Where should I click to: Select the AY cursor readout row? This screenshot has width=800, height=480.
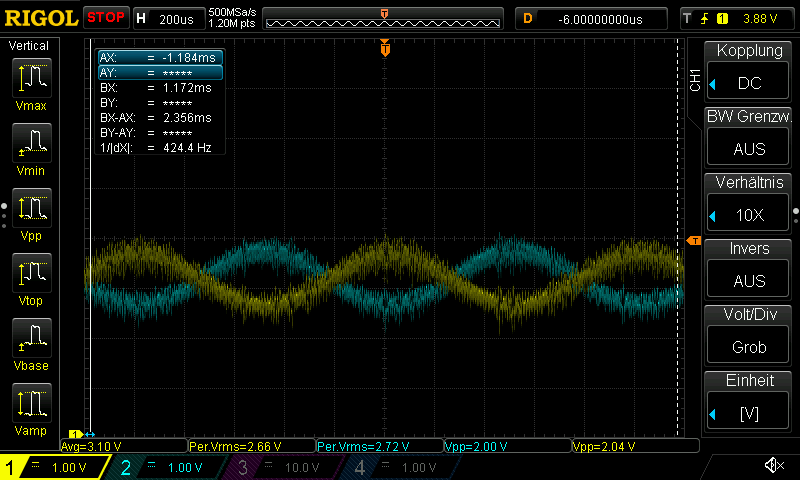[x=160, y=73]
